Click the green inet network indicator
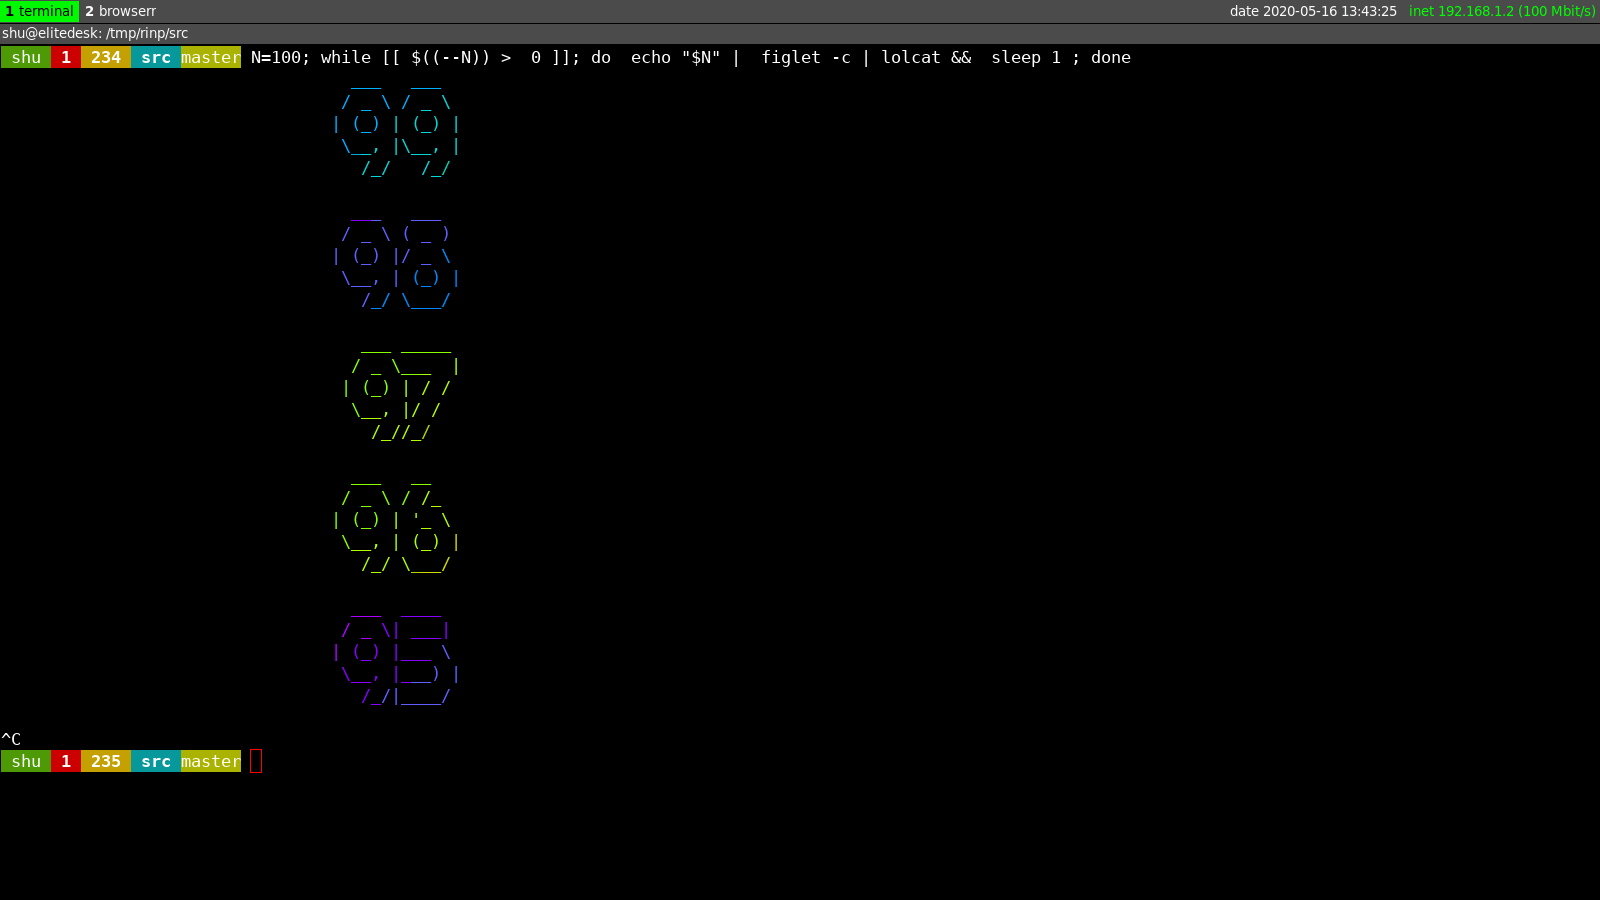This screenshot has height=900, width=1600. click(x=1500, y=11)
